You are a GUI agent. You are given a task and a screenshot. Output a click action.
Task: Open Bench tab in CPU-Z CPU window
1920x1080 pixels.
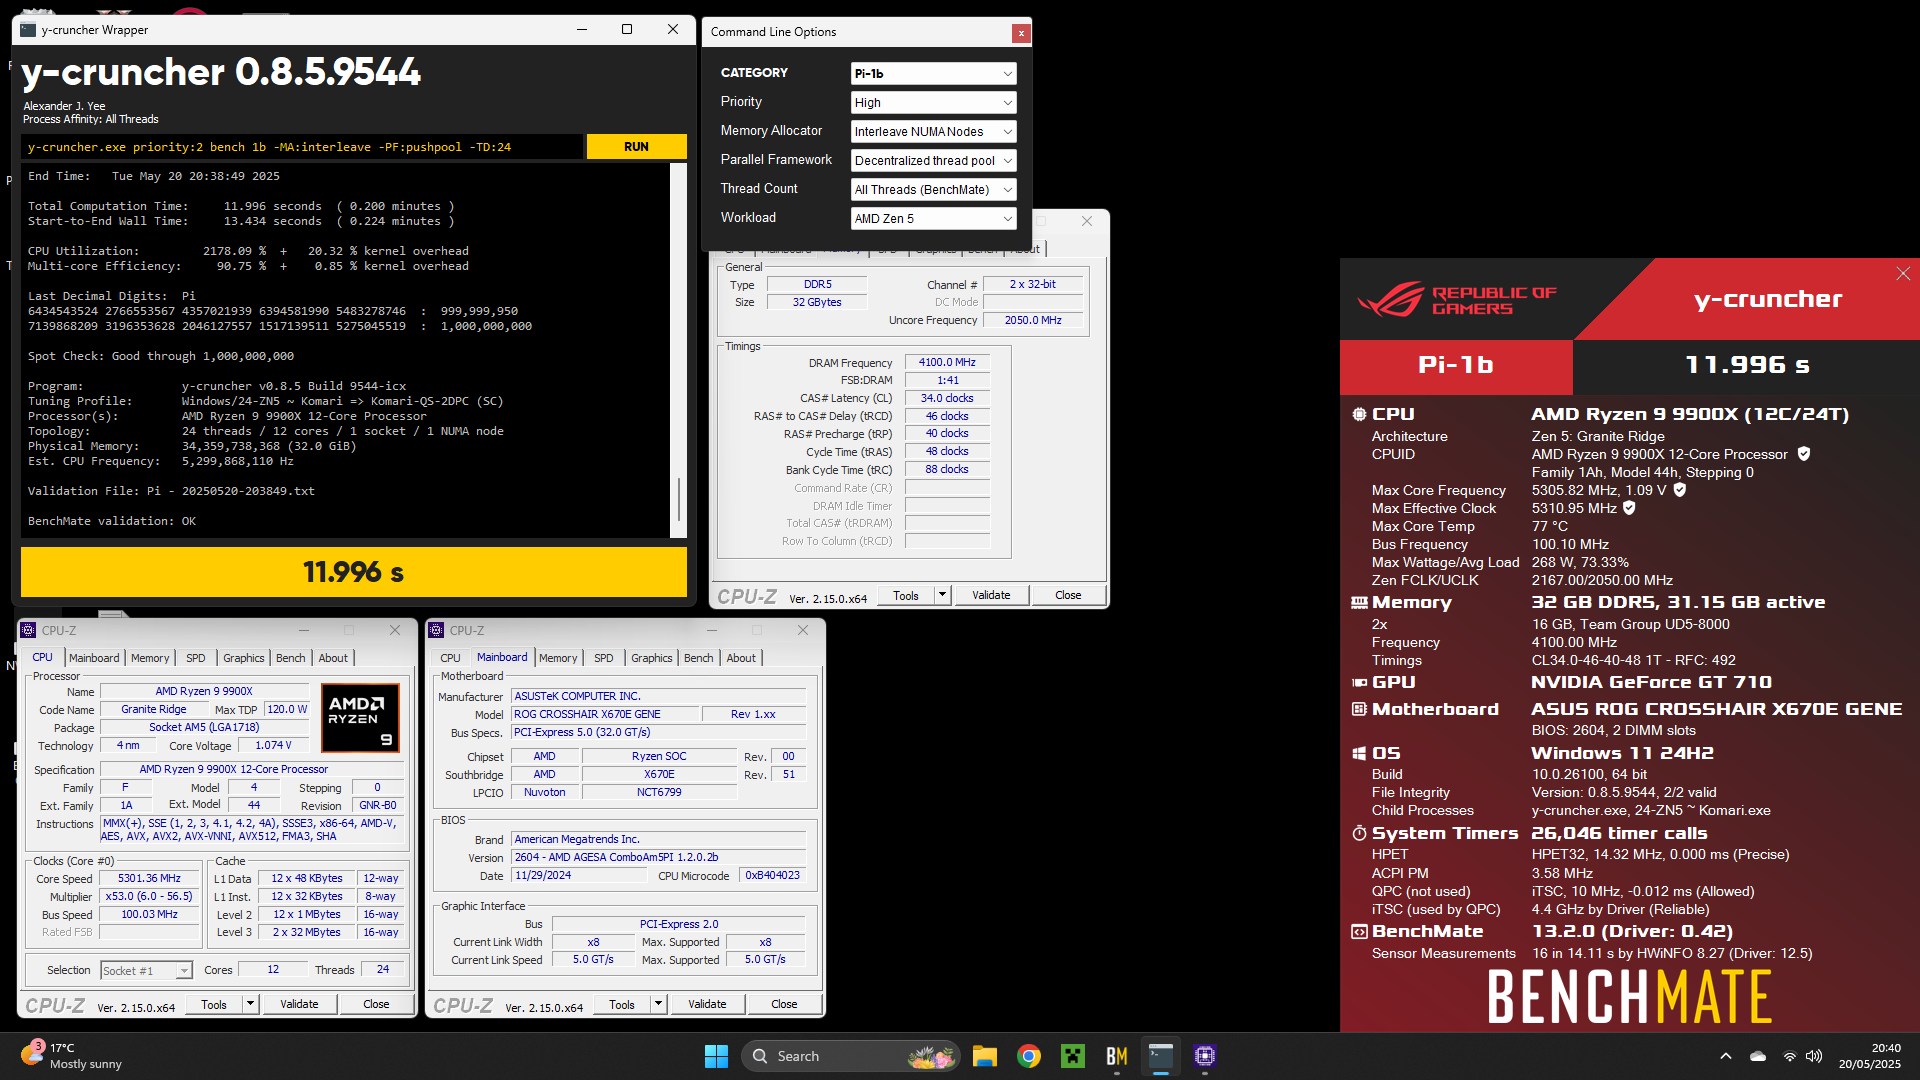(x=291, y=658)
